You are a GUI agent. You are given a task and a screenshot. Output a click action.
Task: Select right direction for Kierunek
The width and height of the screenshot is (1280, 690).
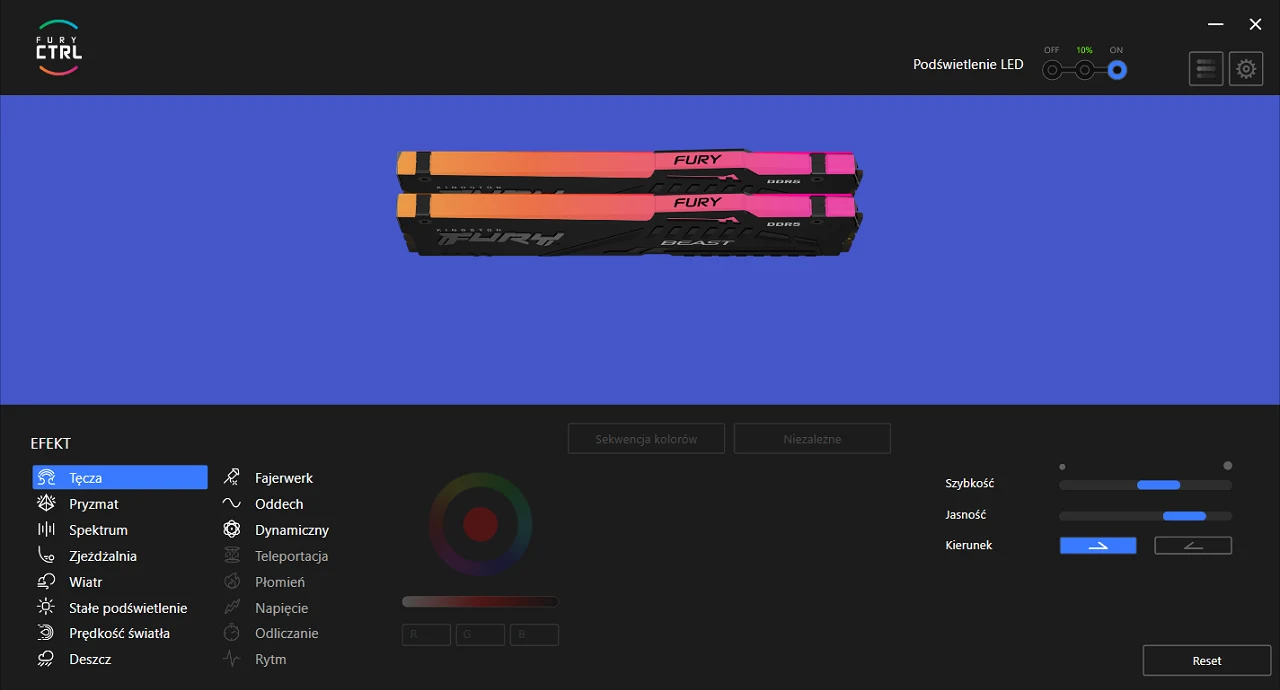(1098, 545)
